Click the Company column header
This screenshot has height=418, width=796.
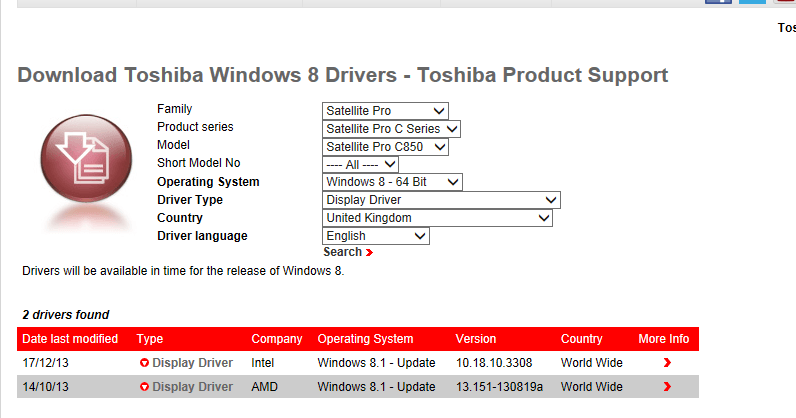pyautogui.click(x=276, y=339)
